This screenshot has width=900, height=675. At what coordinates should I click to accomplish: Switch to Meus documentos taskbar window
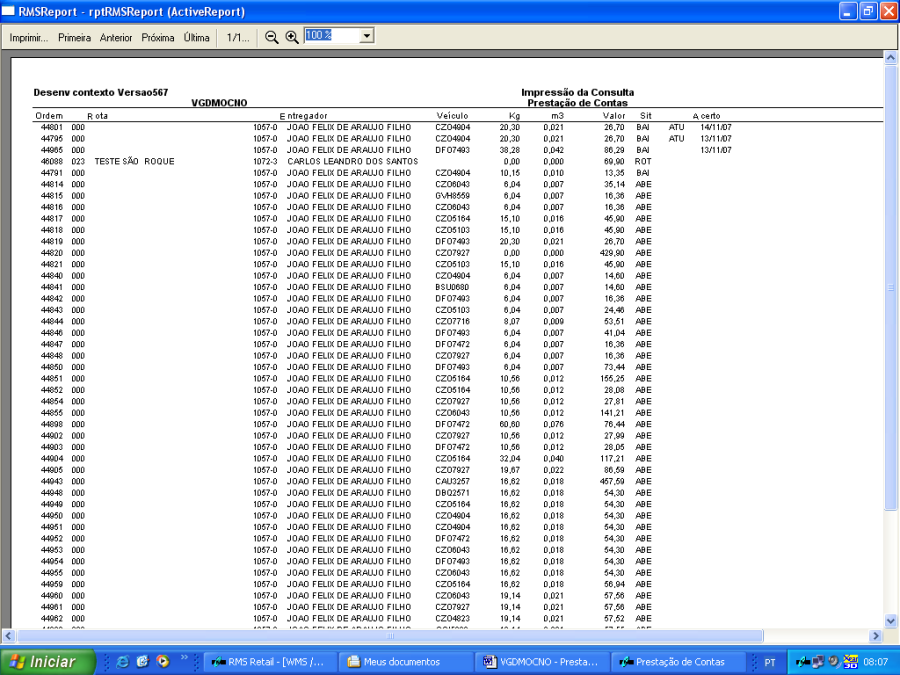click(404, 662)
